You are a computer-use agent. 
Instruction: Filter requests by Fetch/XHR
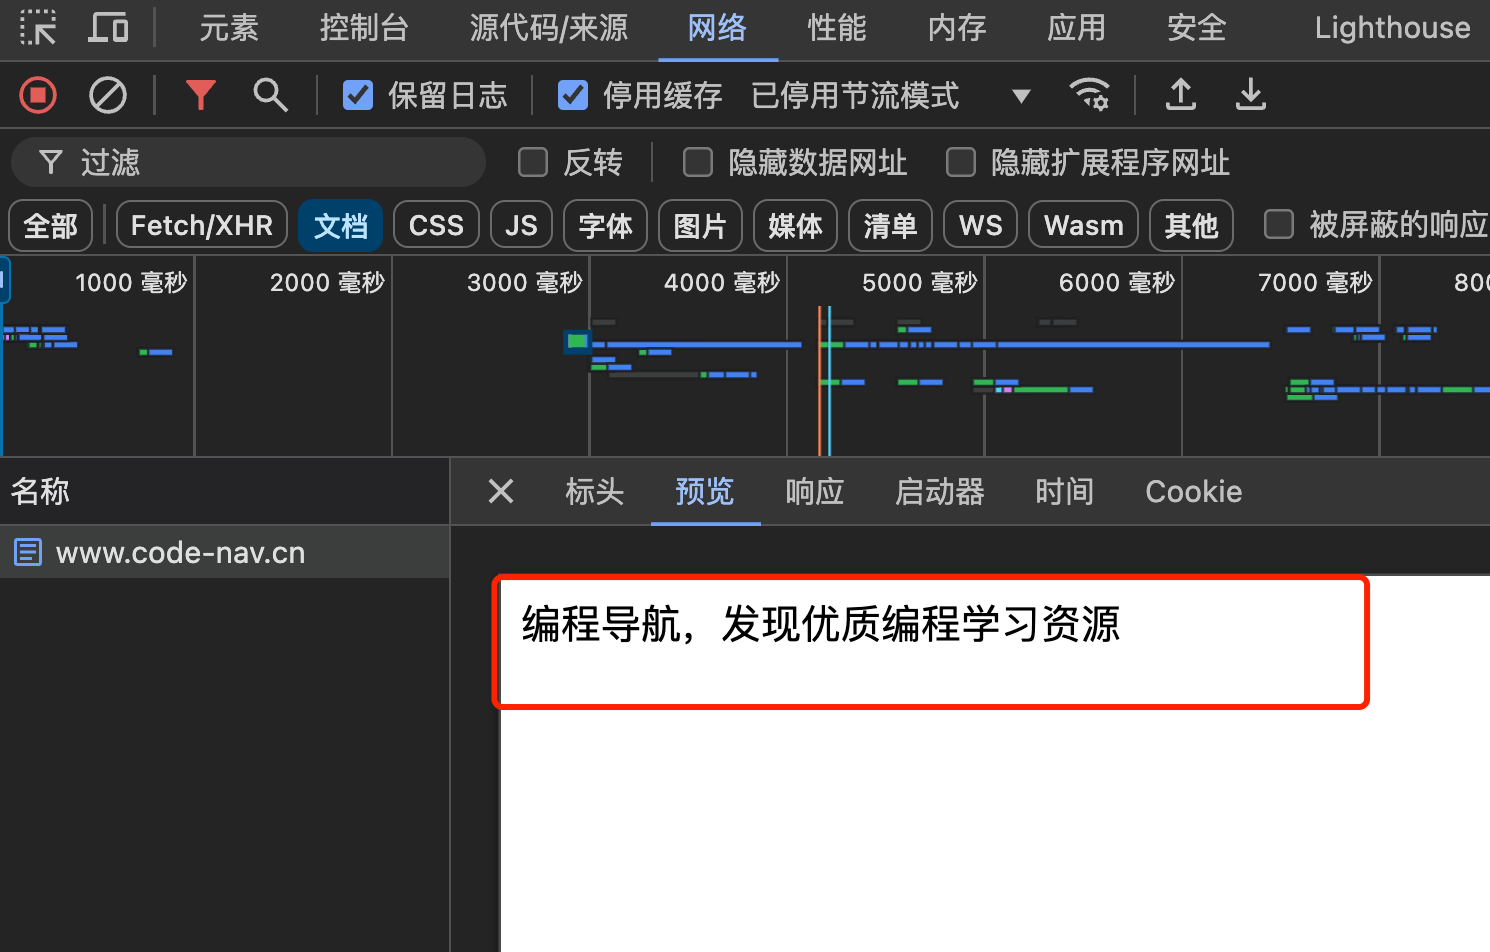tap(202, 225)
